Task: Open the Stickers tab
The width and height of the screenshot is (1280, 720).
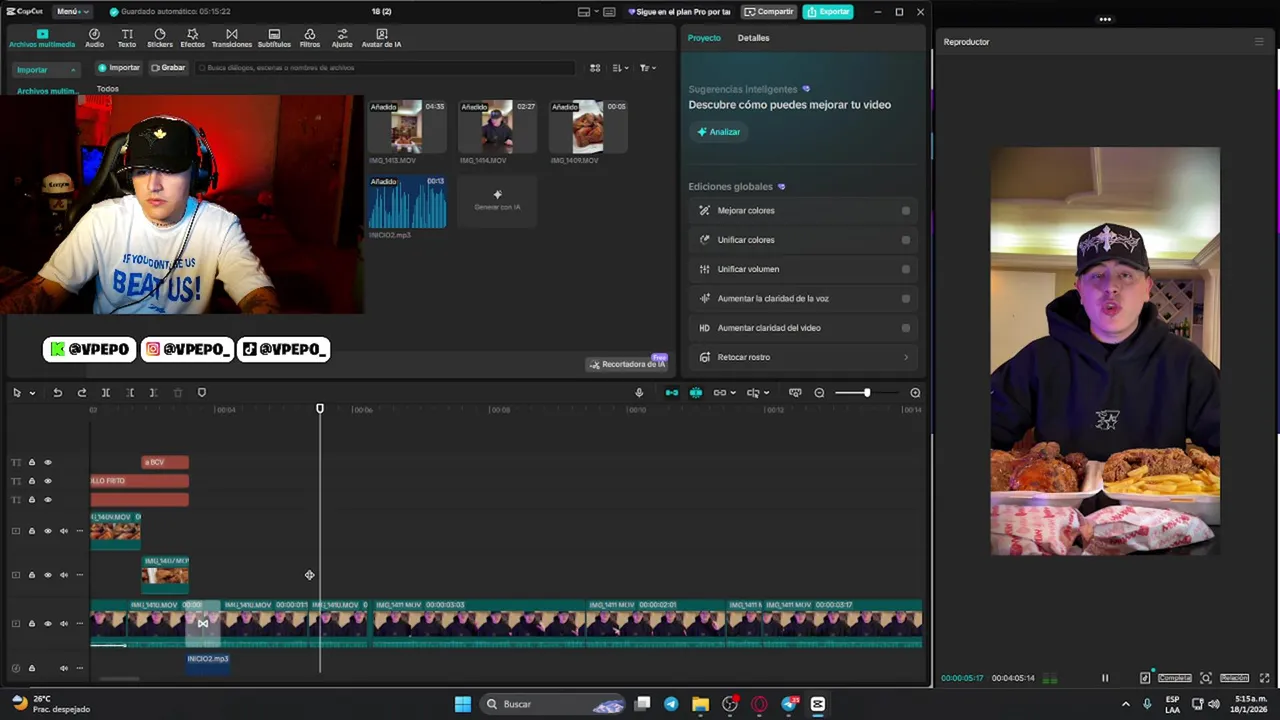Action: [x=160, y=38]
